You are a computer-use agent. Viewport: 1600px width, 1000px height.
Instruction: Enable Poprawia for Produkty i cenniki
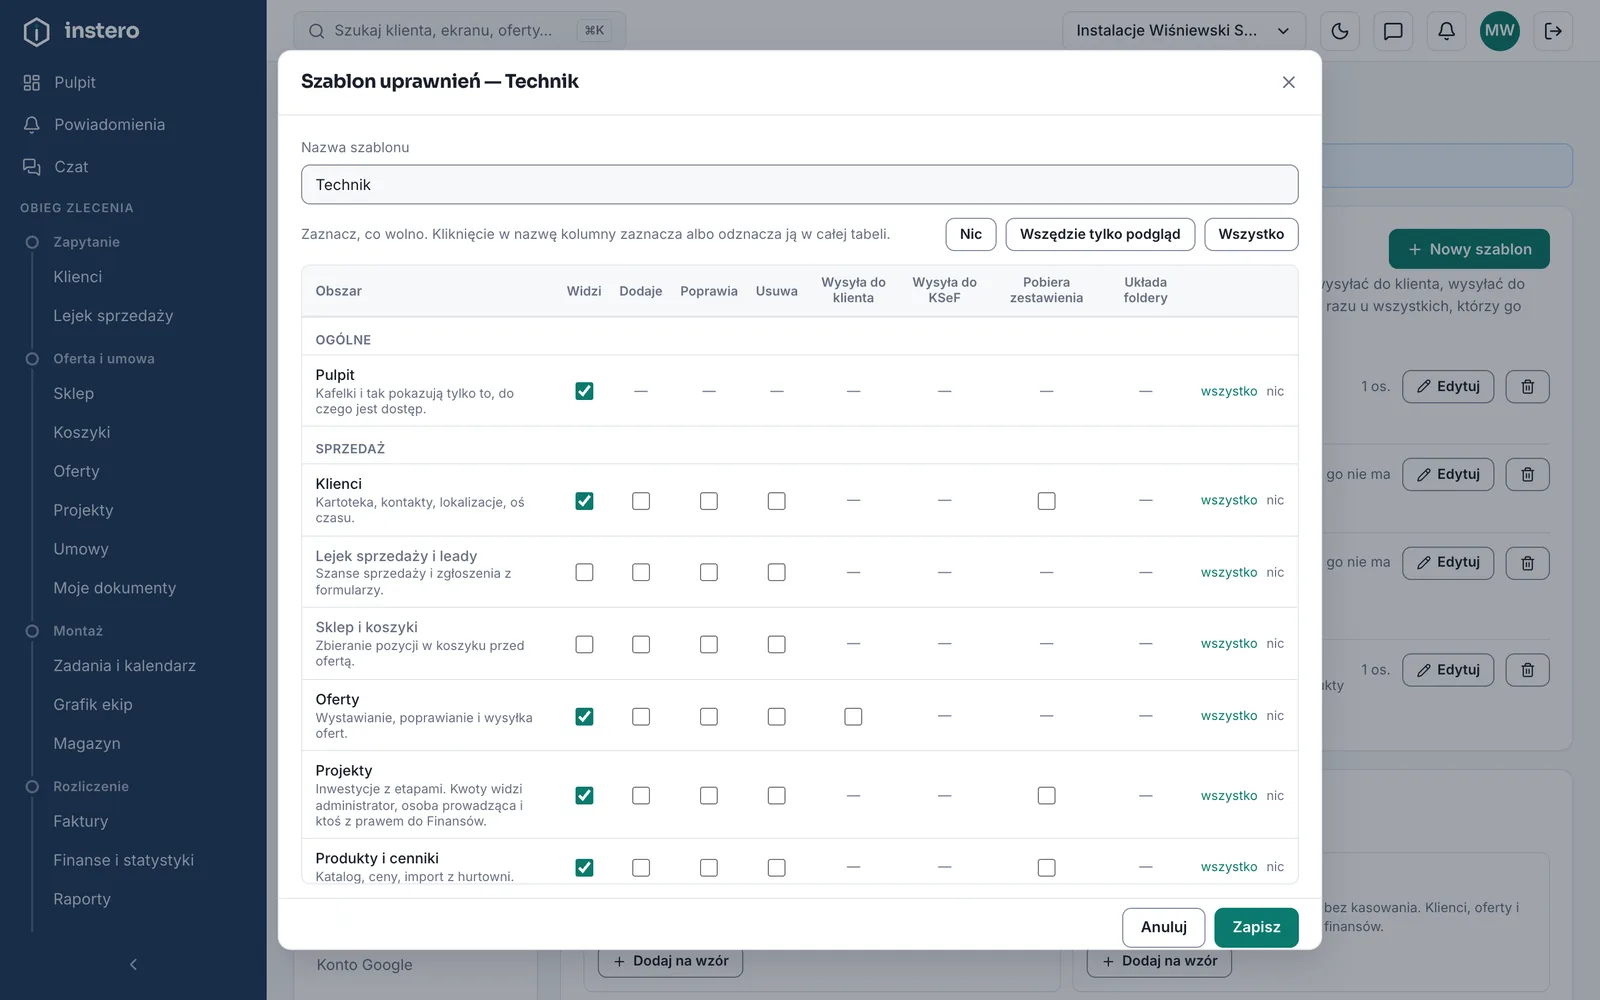click(x=708, y=867)
